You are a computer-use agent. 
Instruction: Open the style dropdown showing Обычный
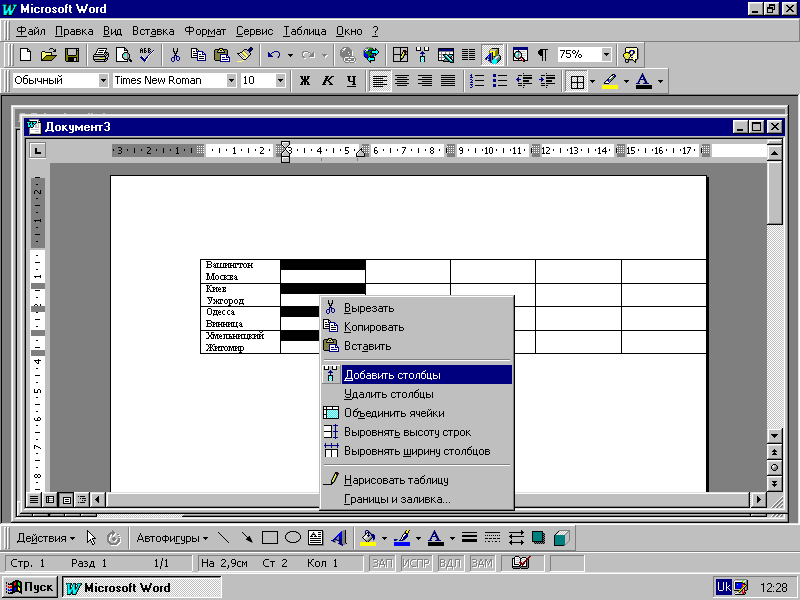coord(103,80)
